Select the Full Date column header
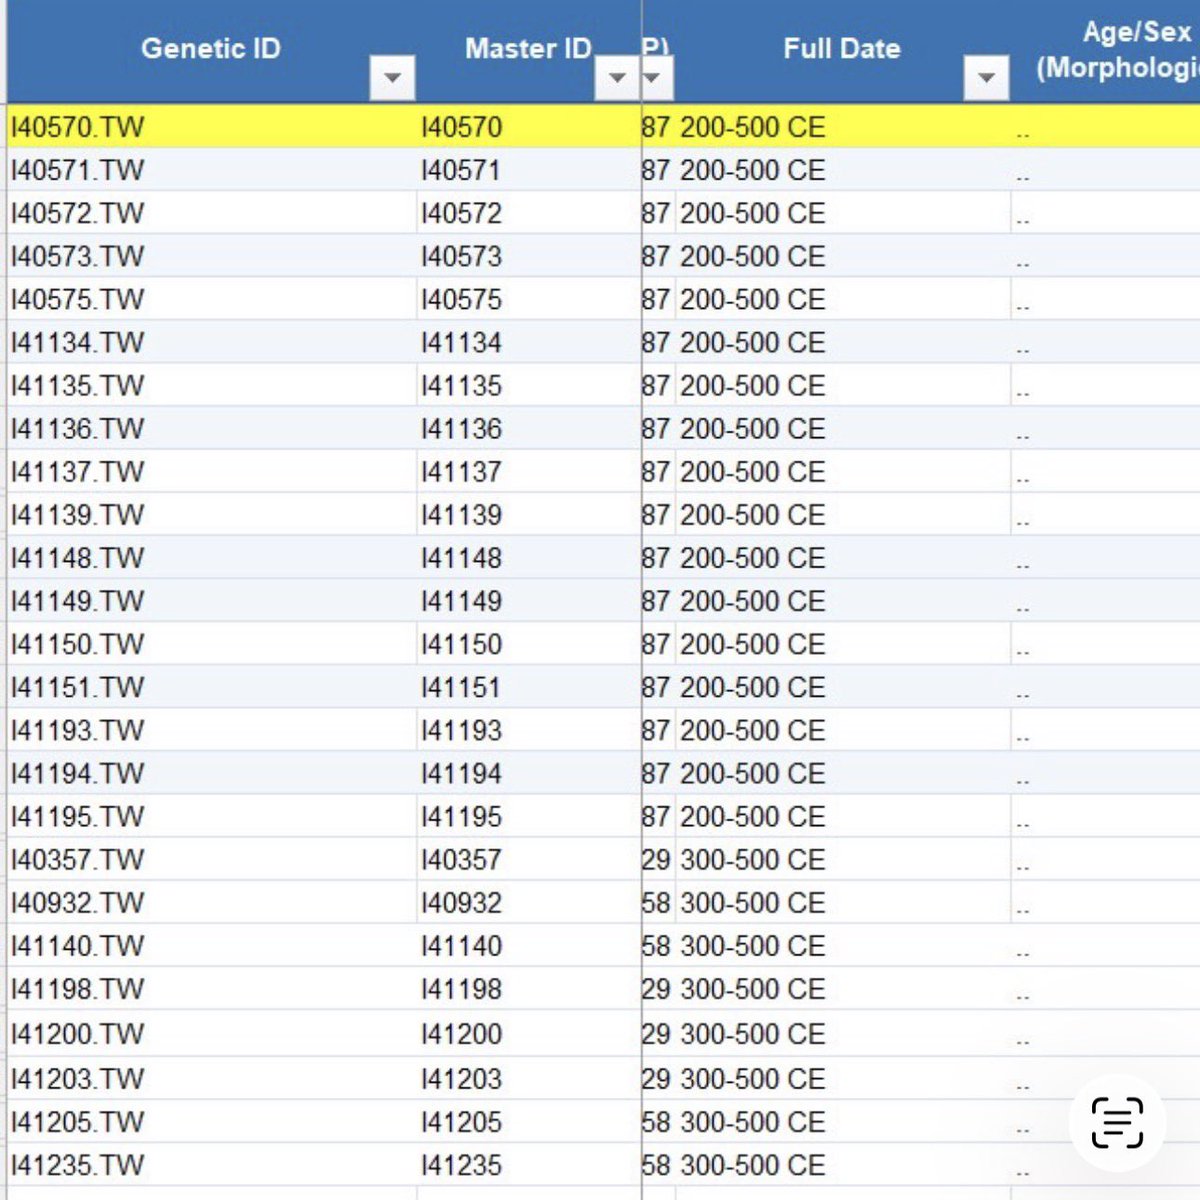 coord(841,48)
